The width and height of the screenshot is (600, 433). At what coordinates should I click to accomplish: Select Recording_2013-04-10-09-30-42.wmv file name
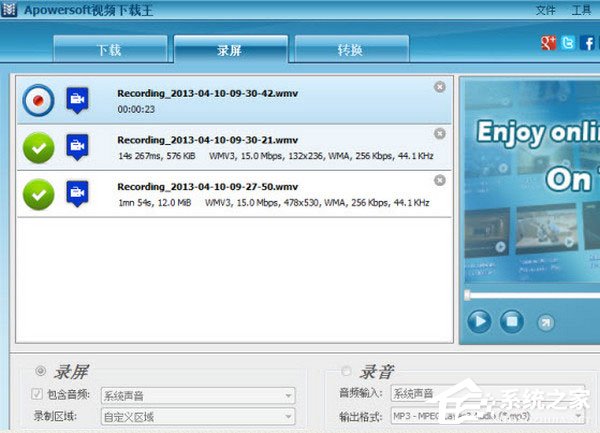tap(207, 93)
